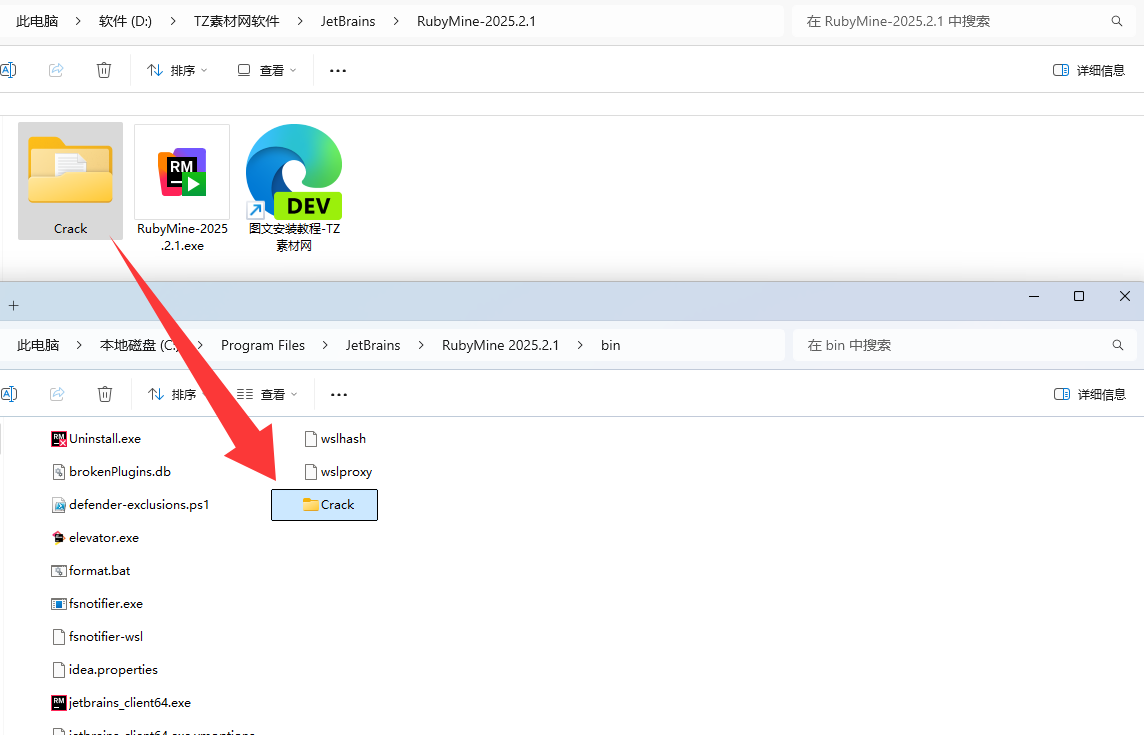Click the delete icon in the top window toolbar
Image resolution: width=1144 pixels, height=735 pixels.
point(104,70)
